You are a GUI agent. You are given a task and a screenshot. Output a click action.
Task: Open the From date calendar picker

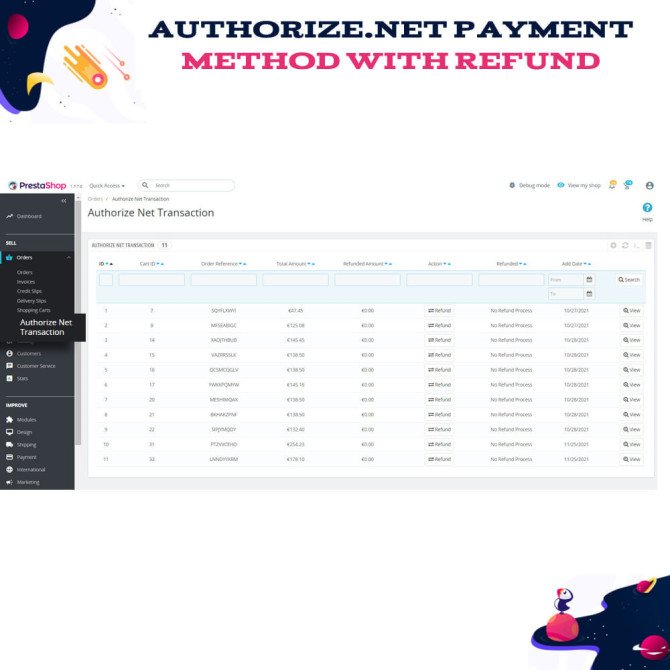pyautogui.click(x=589, y=279)
